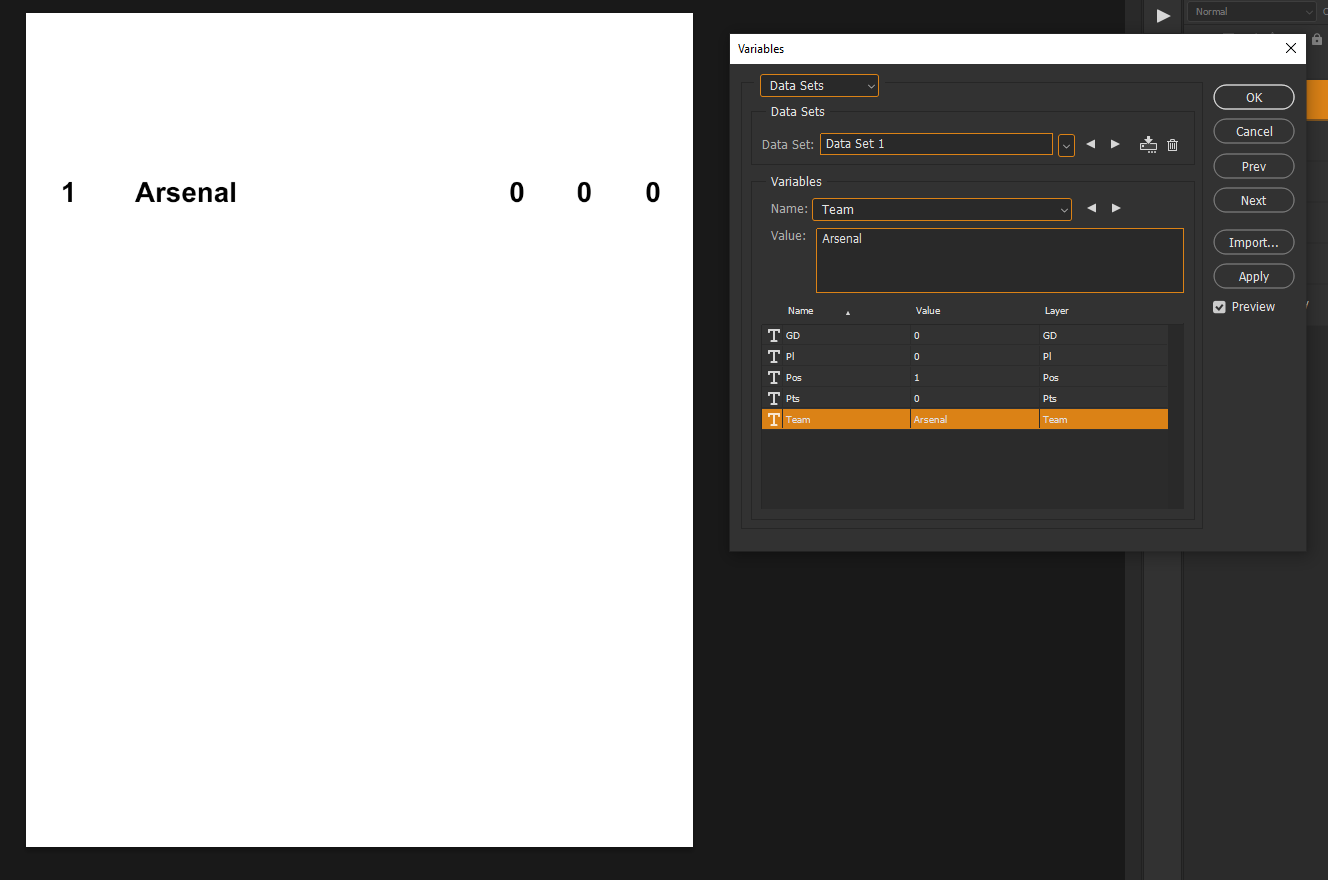Click the Value column header
This screenshot has width=1328, height=880.
click(x=928, y=311)
